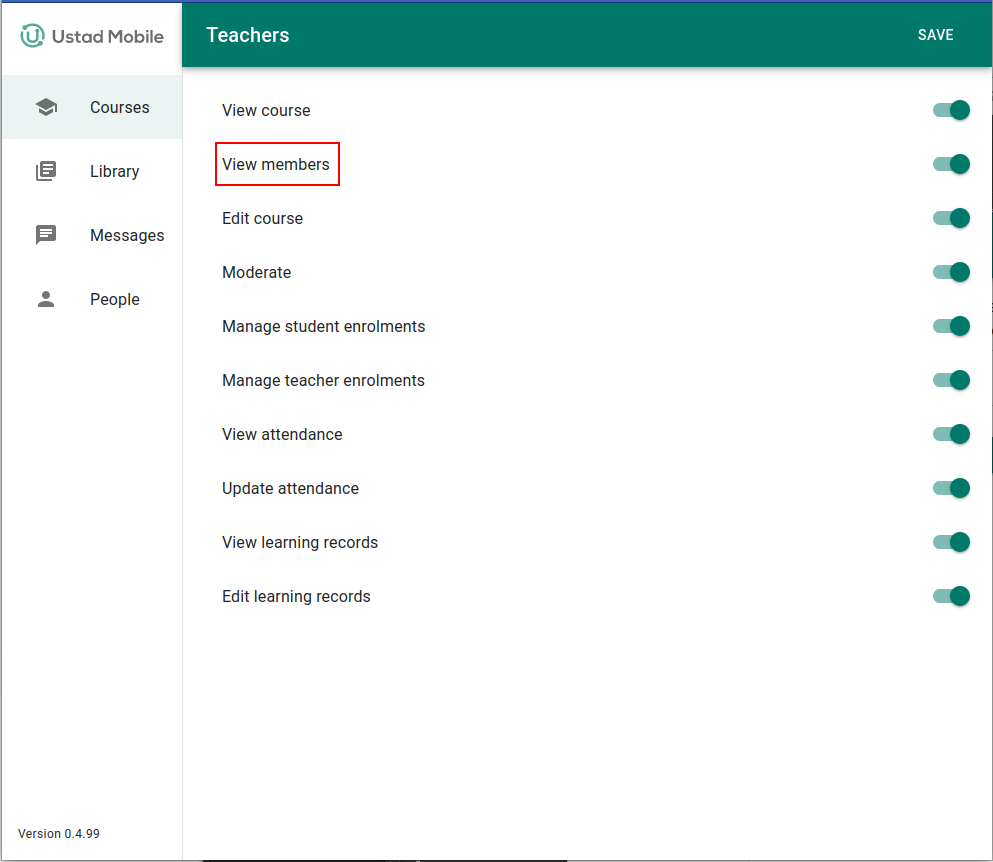Save the Teachers permissions
This screenshot has width=993, height=862.
coord(935,35)
